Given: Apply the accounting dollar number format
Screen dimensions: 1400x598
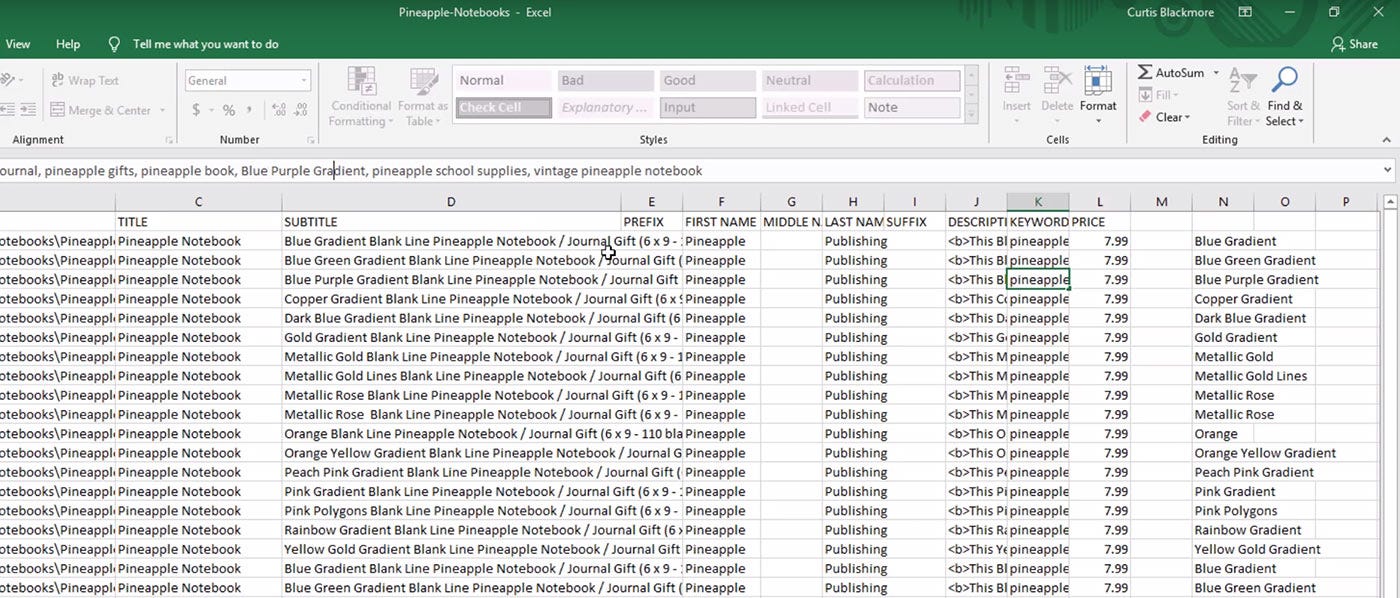Looking at the screenshot, I should (196, 110).
